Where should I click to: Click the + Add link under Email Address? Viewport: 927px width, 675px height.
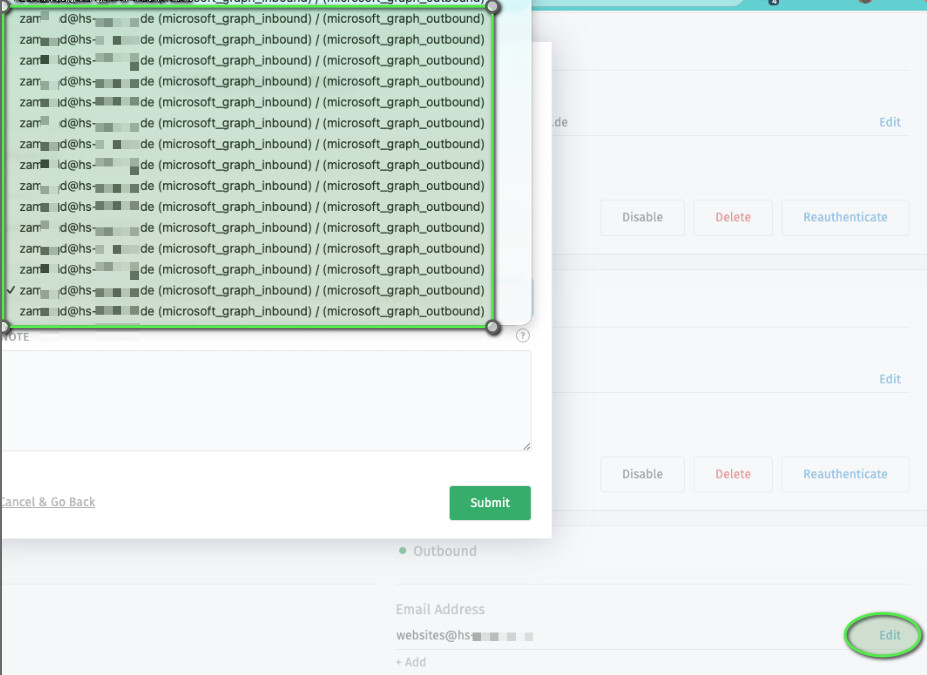pyautogui.click(x=410, y=662)
